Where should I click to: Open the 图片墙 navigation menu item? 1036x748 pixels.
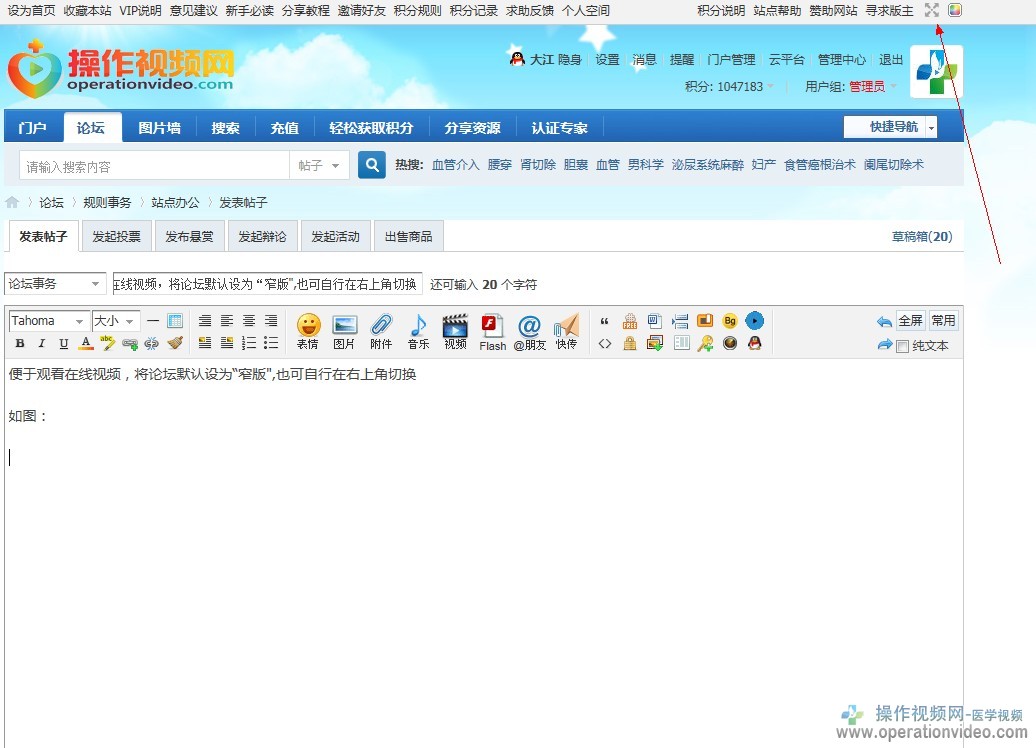click(159, 128)
